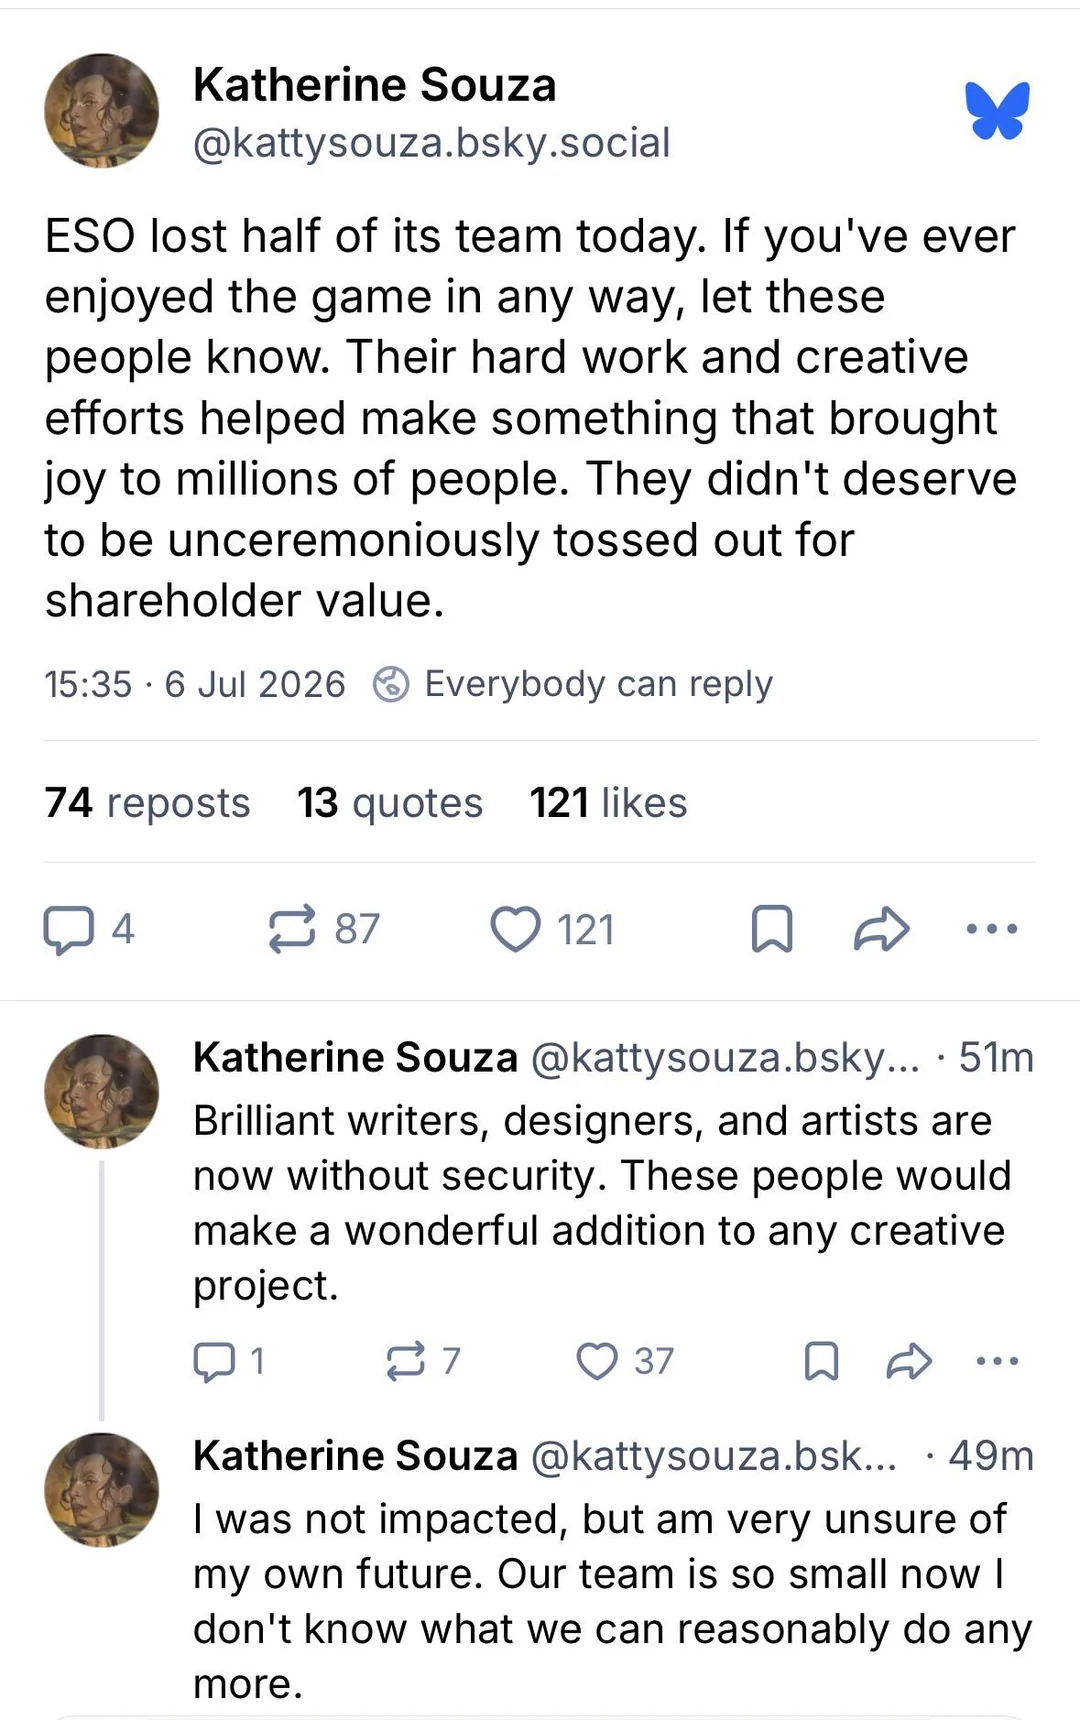The width and height of the screenshot is (1080, 1720).
Task: Repost the 'Brilliant writers' reply showing 7
Action: 423,1361
